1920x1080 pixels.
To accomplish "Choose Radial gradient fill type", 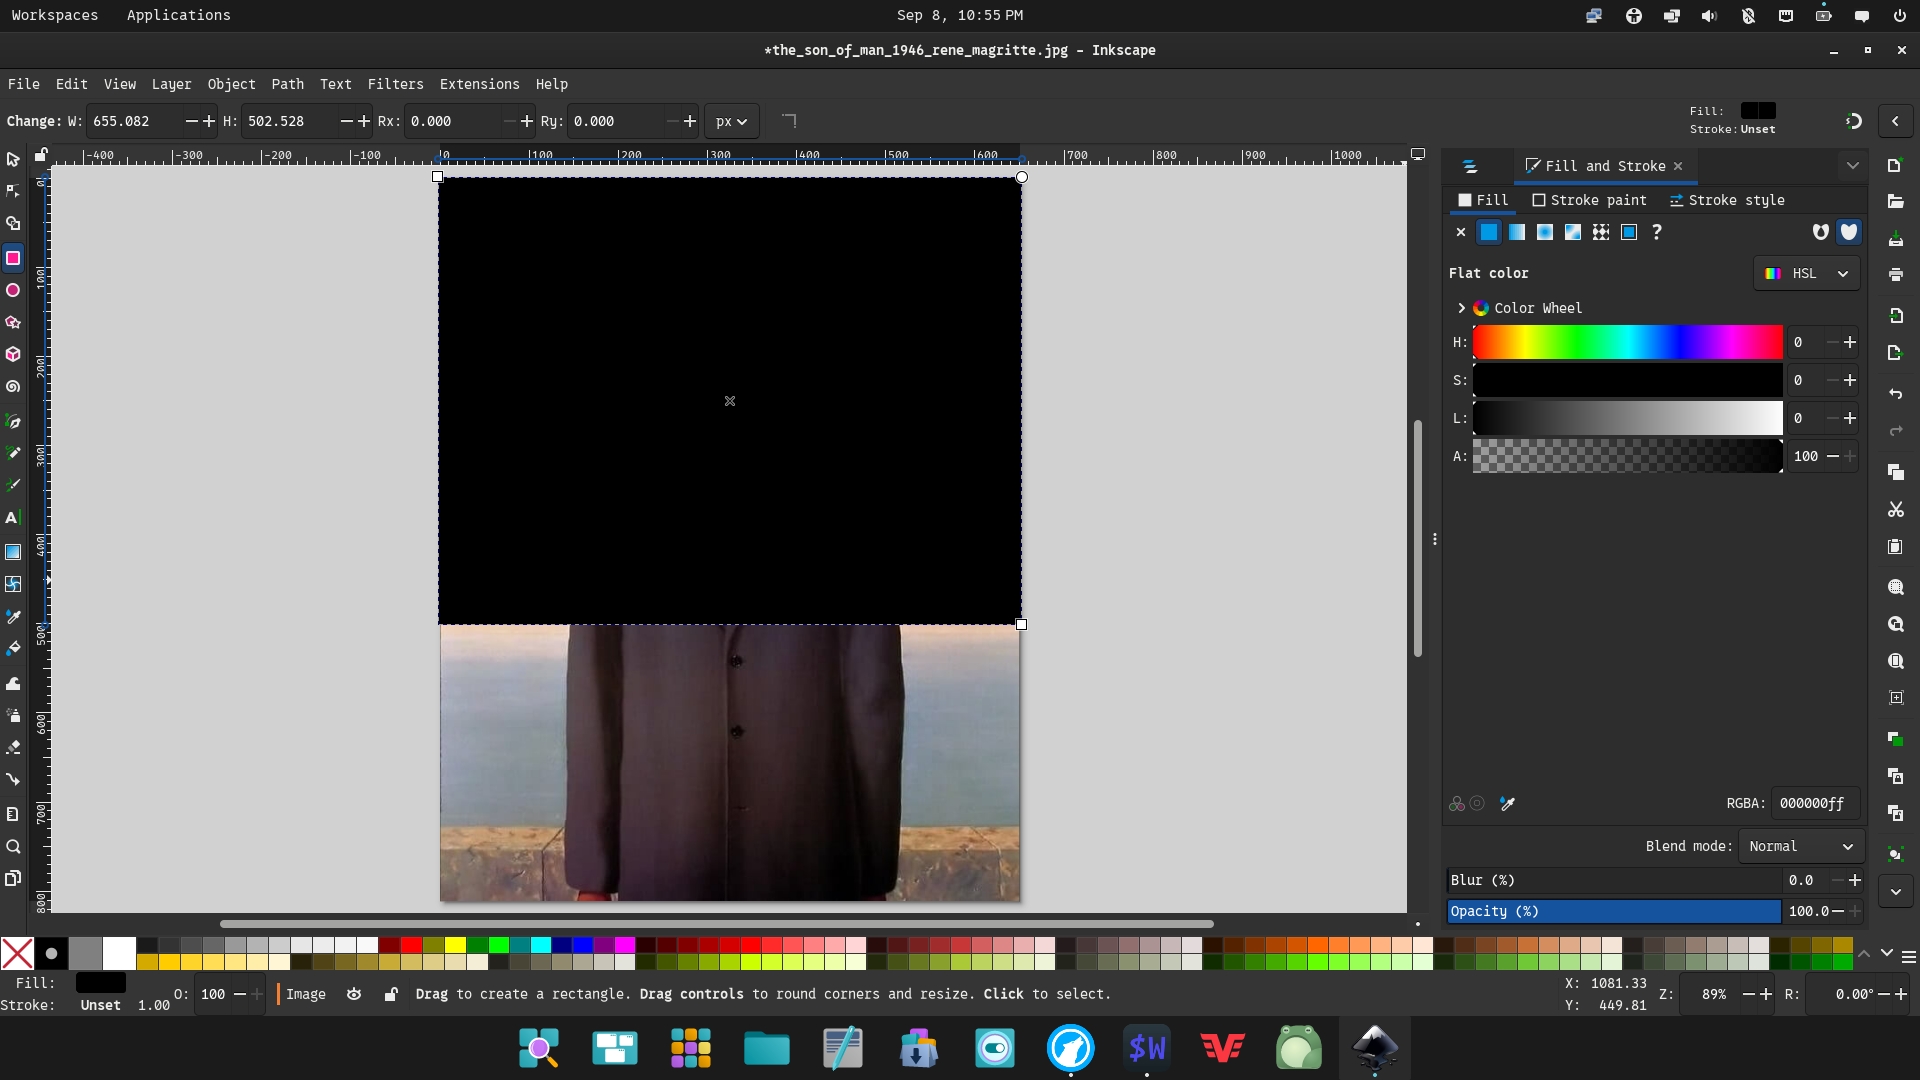I will tap(1545, 232).
